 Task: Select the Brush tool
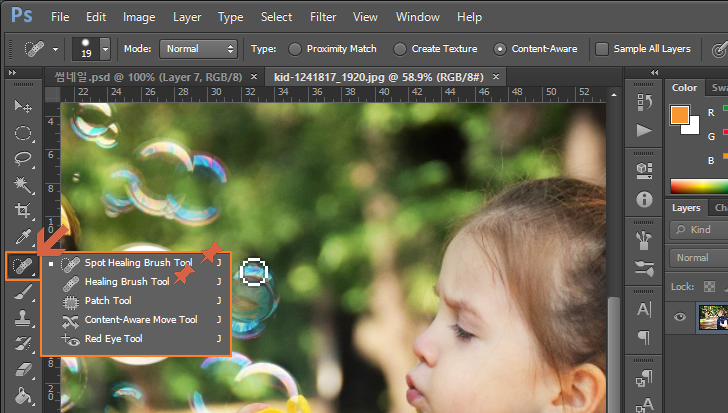click(23, 292)
